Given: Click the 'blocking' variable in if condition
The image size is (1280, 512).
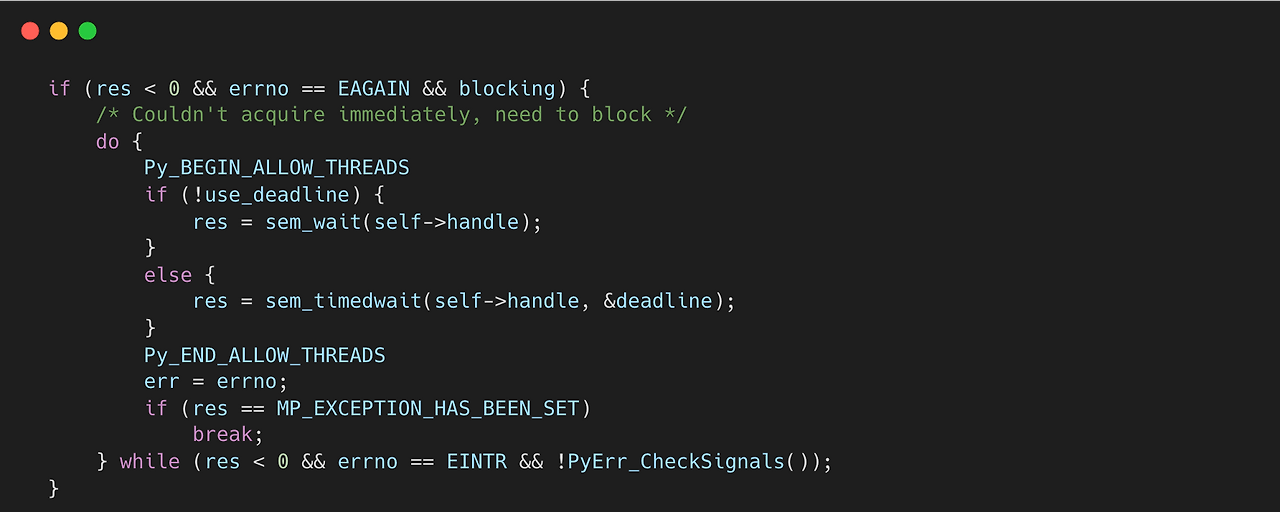Looking at the screenshot, I should coord(507,88).
